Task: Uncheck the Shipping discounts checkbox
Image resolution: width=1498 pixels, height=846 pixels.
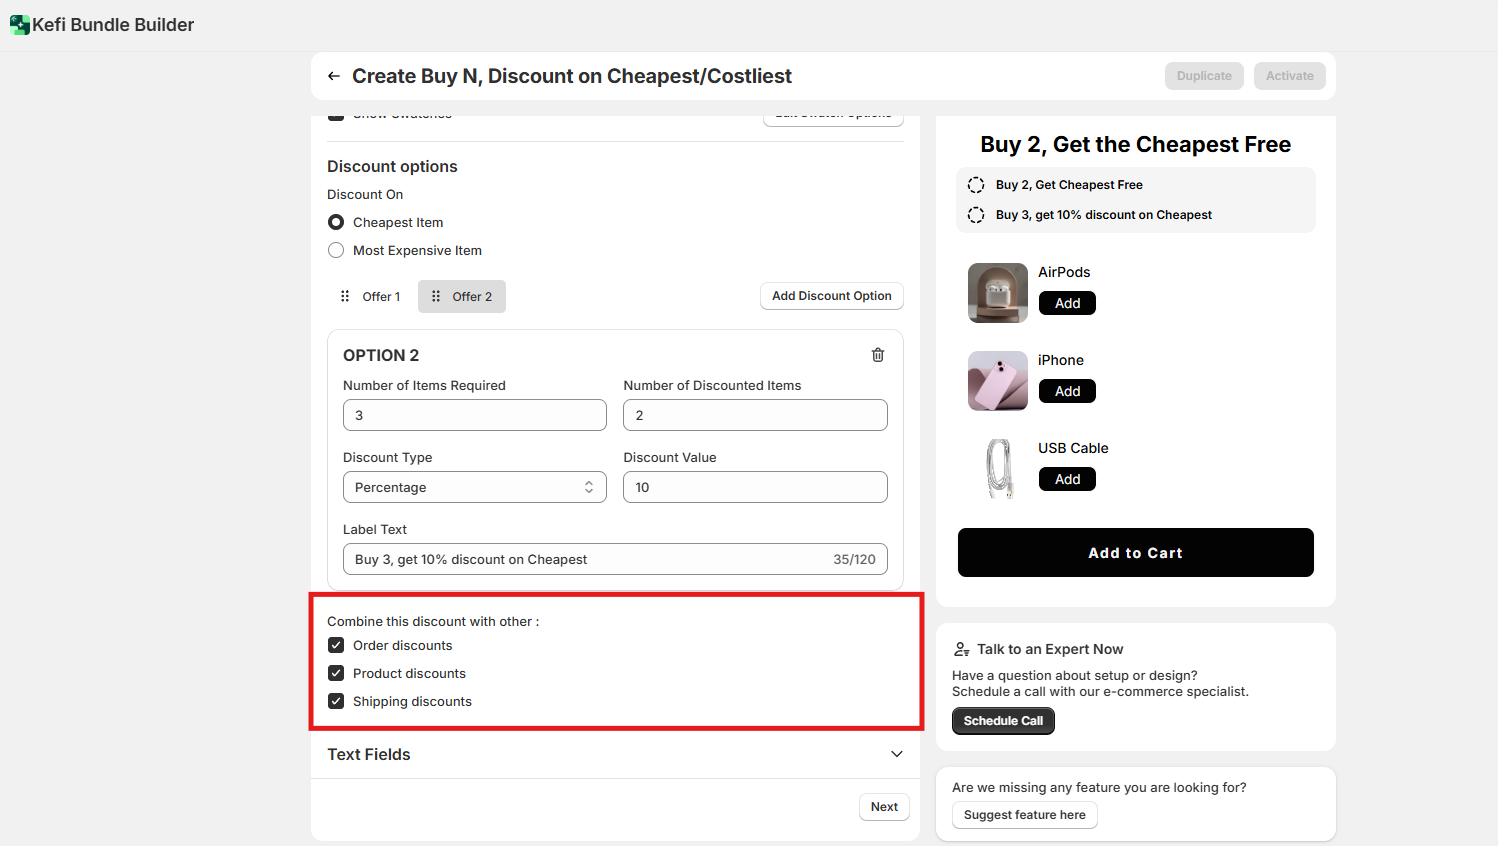Action: point(336,702)
